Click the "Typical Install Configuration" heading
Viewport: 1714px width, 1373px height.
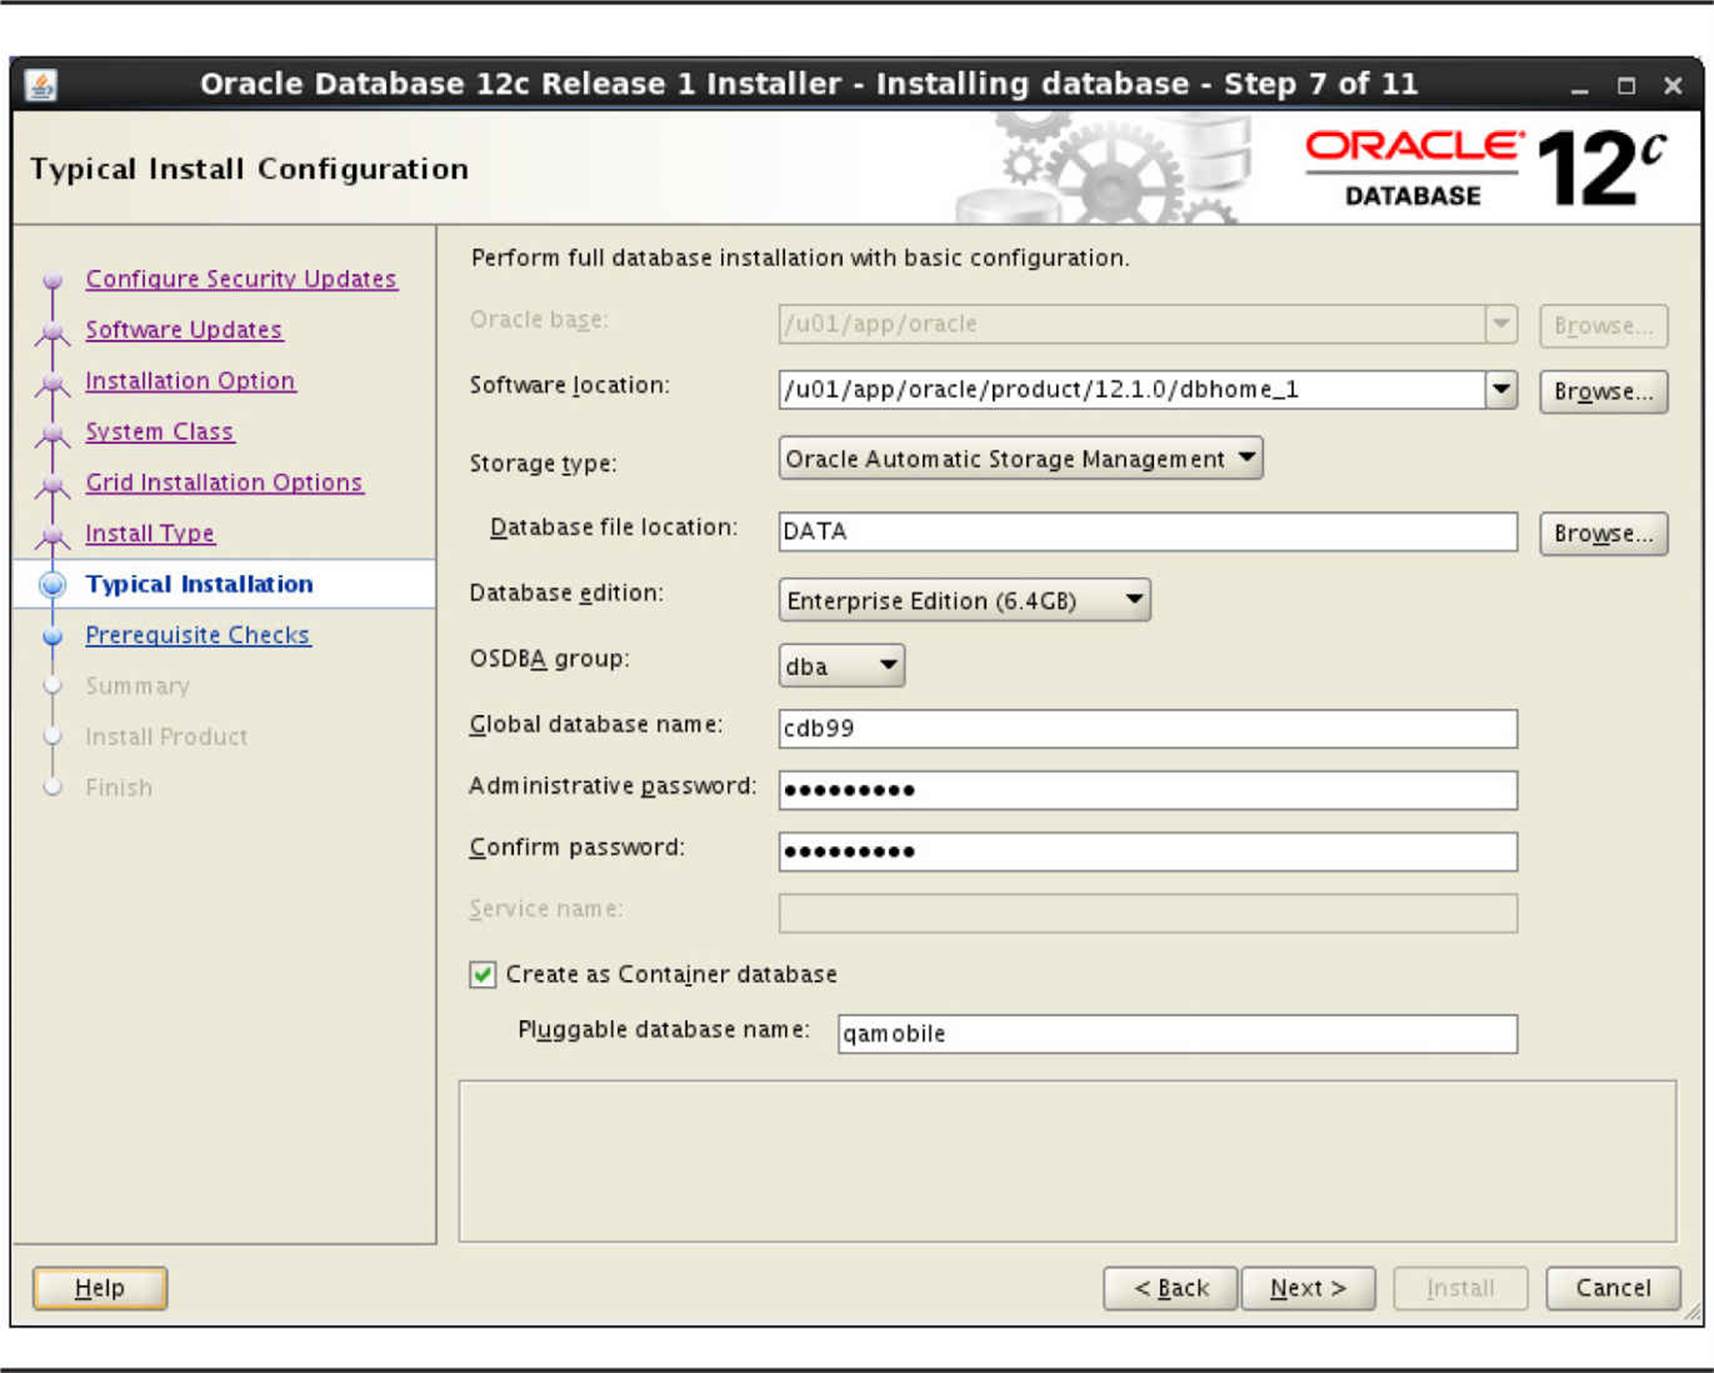click(x=249, y=169)
